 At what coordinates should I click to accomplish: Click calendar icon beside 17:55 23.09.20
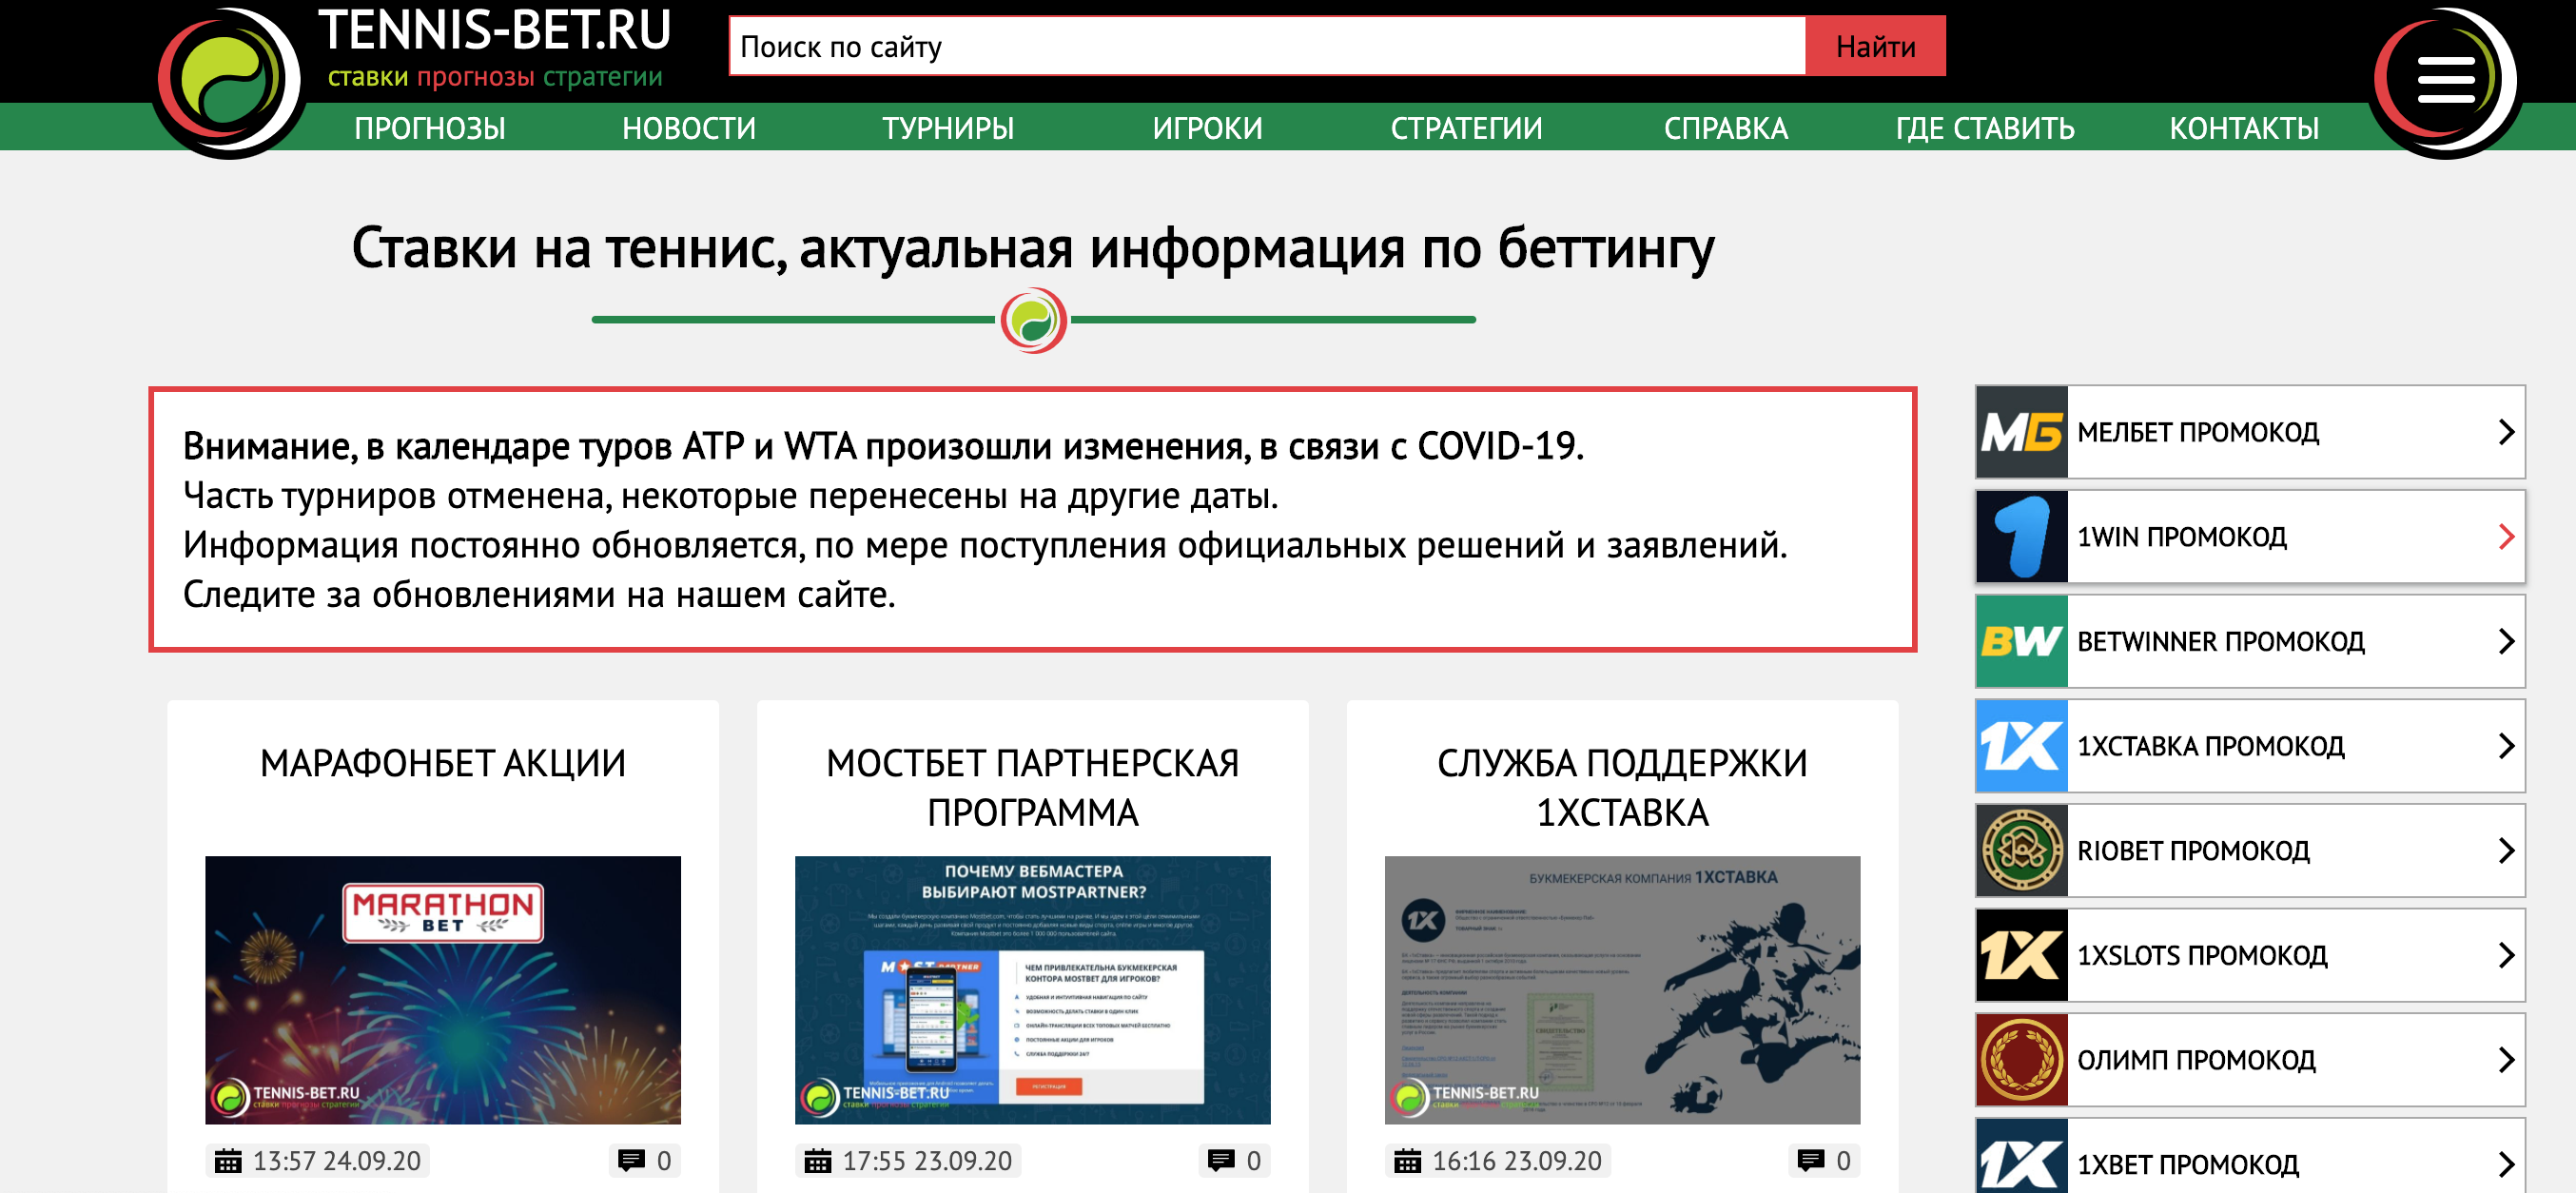pos(818,1161)
